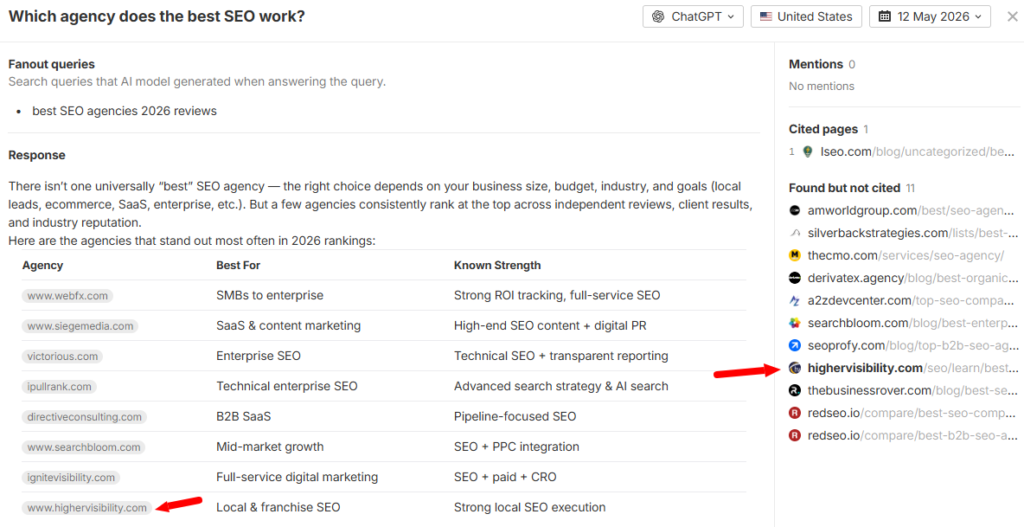This screenshot has height=527, width=1024.
Task: Click the 'SEO + paid + CRO' cell
Action: coord(505,477)
